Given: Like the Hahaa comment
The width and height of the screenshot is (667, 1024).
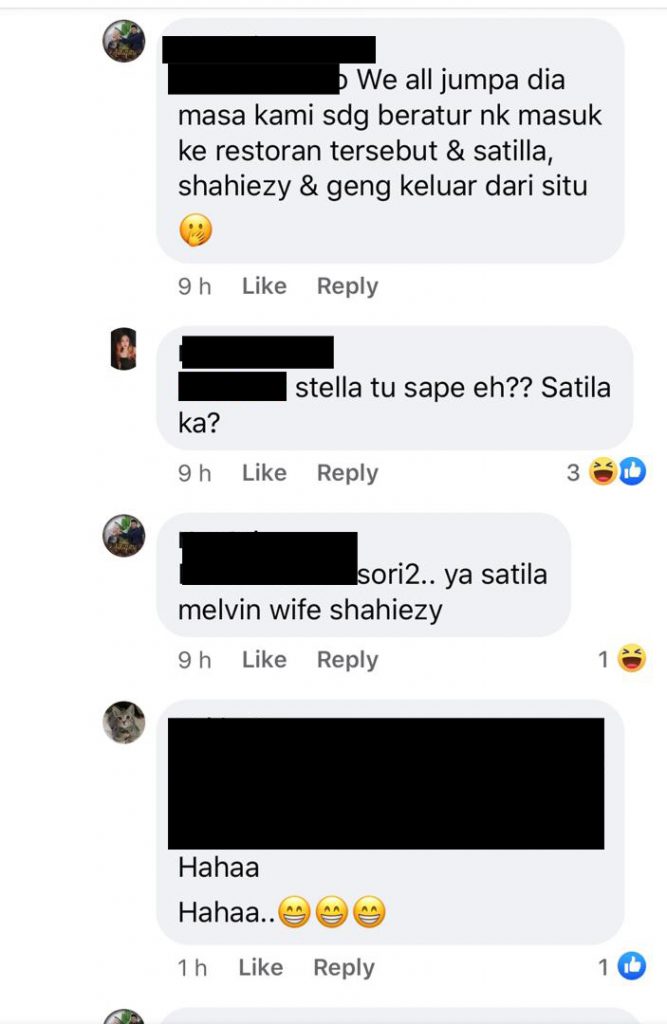Looking at the screenshot, I should tap(260, 967).
